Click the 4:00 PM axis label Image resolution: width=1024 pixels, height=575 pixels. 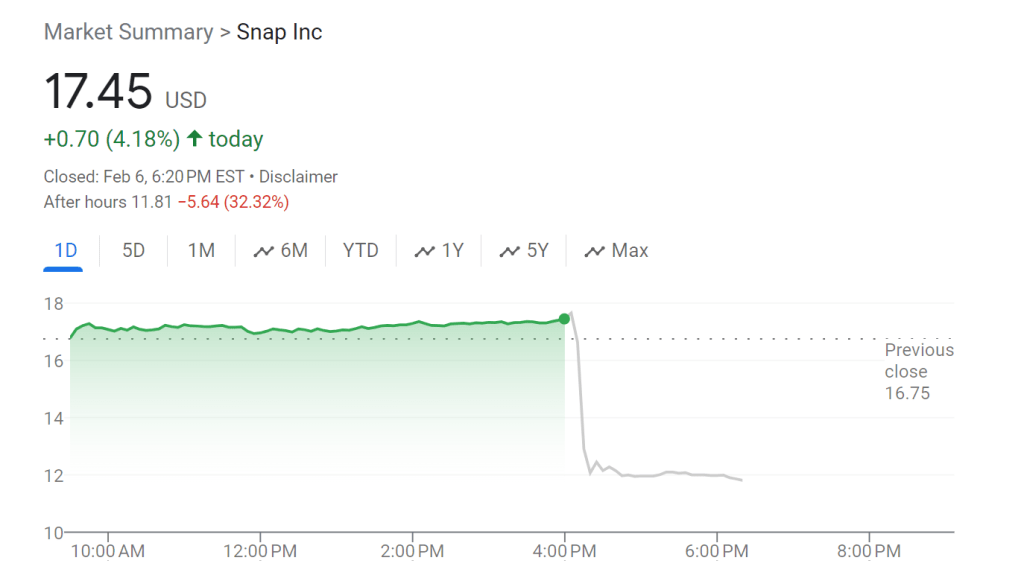click(x=565, y=551)
